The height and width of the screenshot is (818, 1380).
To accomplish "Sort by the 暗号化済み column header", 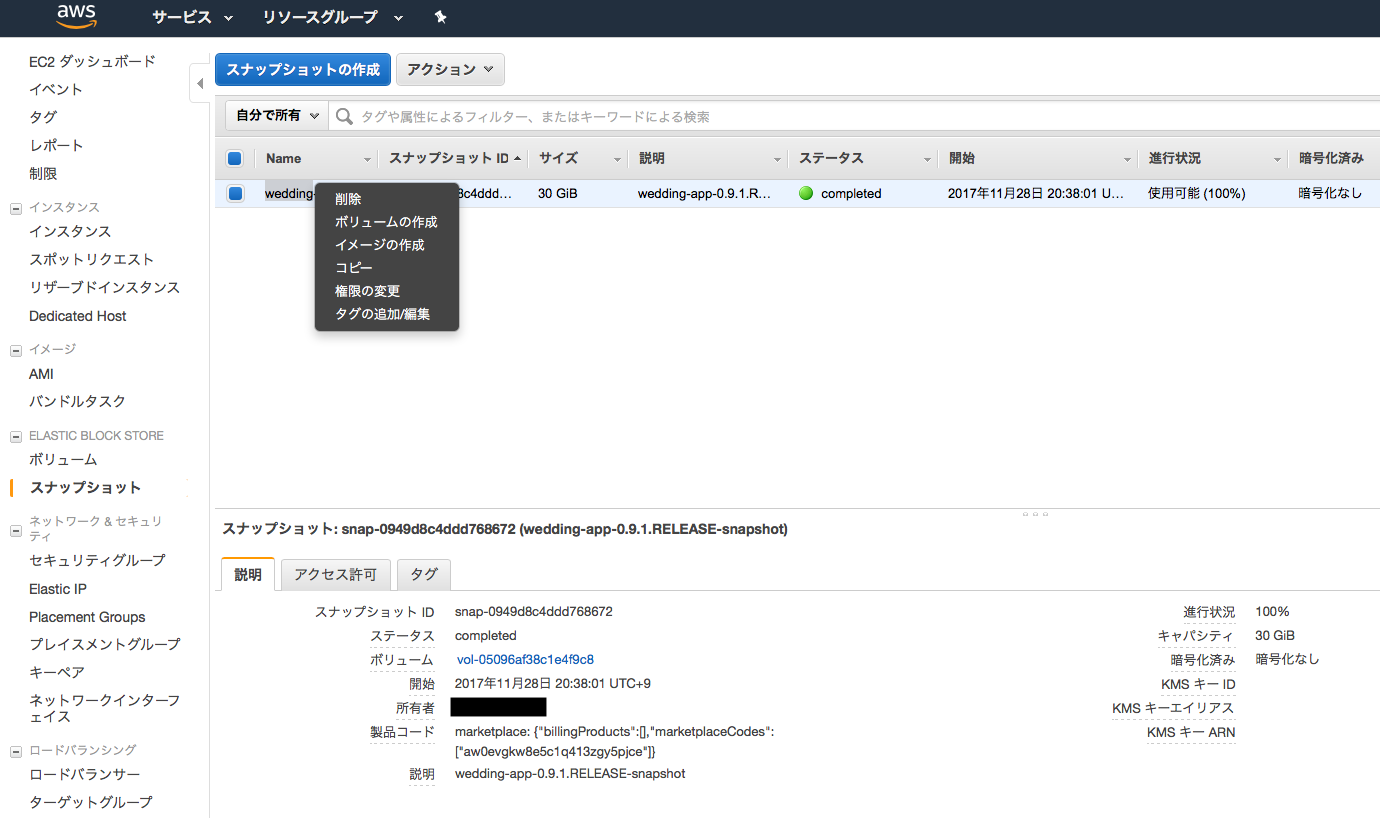I will [x=1334, y=158].
